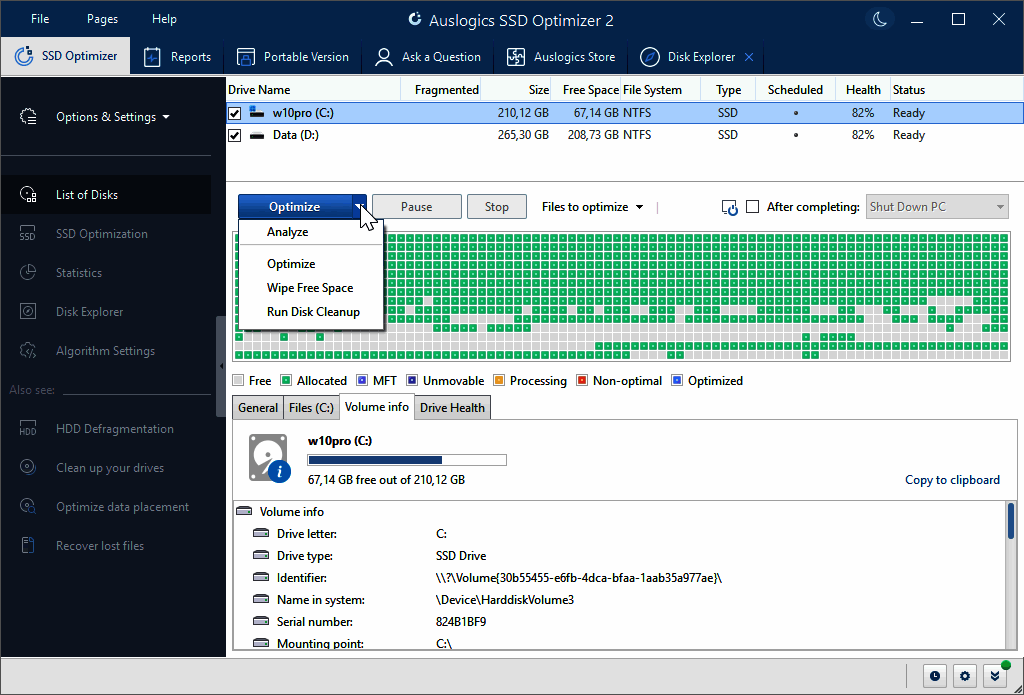Click Copy to clipboard link
This screenshot has height=695, width=1024.
click(x=952, y=480)
